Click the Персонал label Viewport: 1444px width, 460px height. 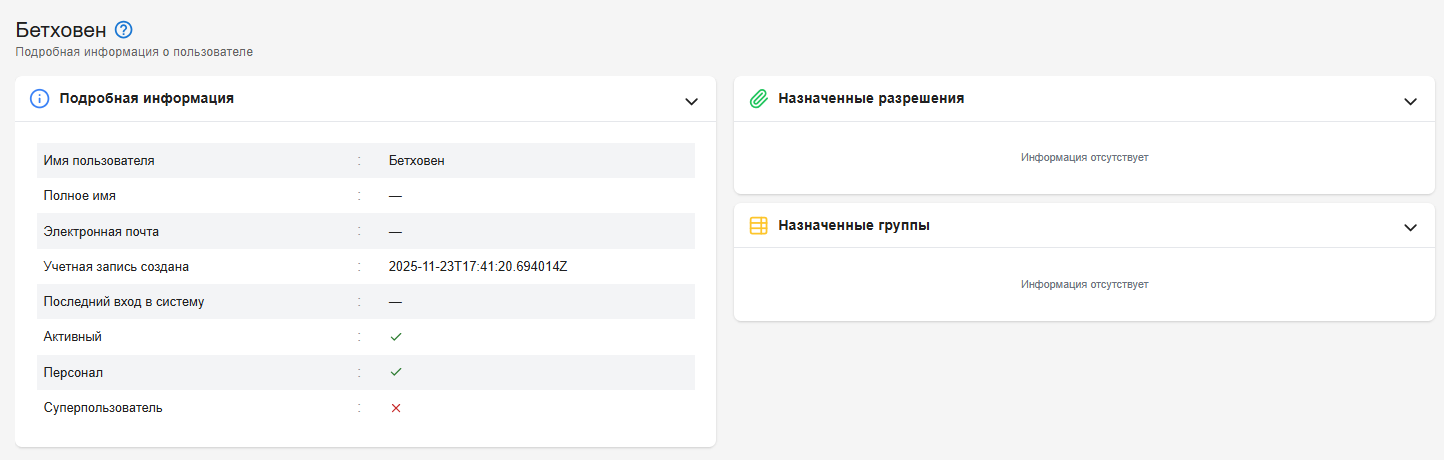coord(73,373)
